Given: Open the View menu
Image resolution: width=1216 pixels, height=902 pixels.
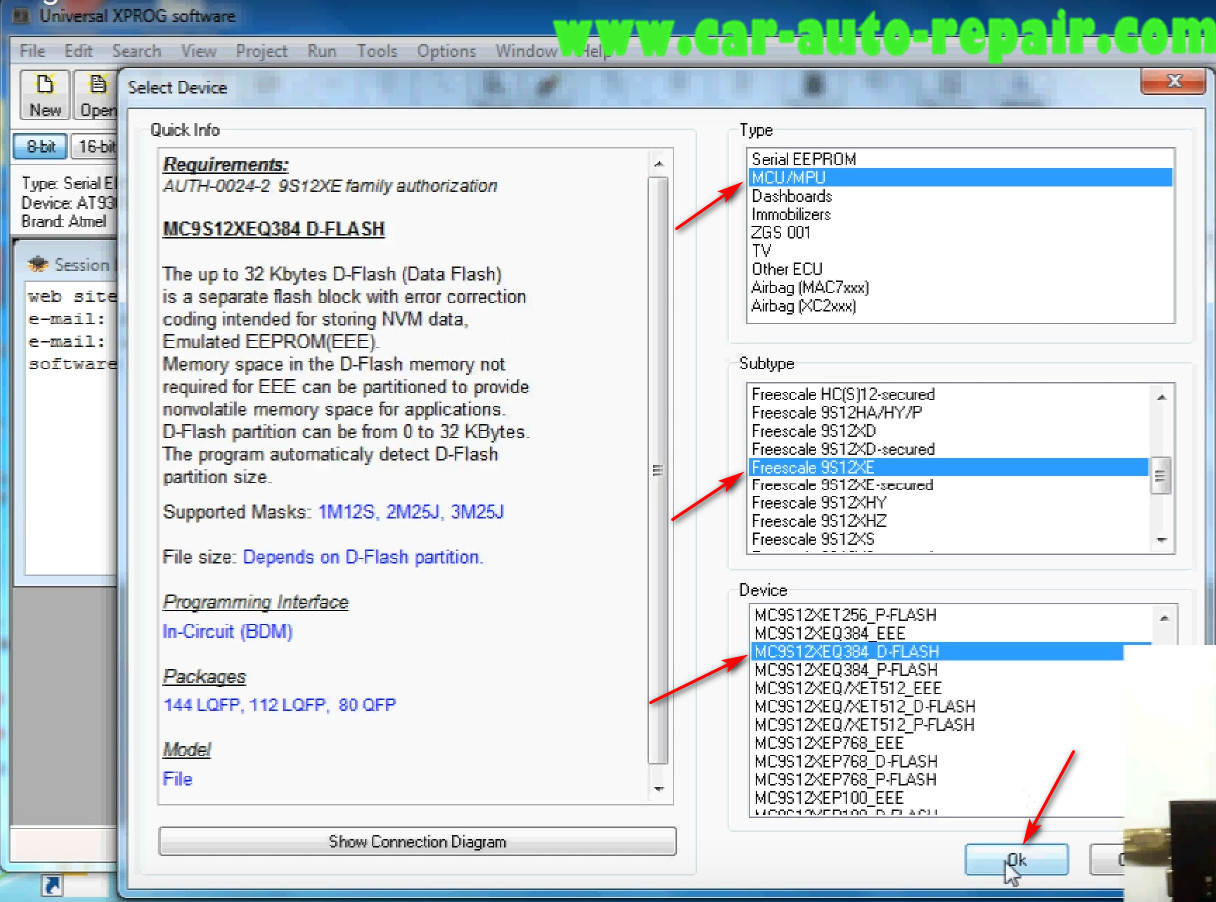Looking at the screenshot, I should pyautogui.click(x=199, y=51).
